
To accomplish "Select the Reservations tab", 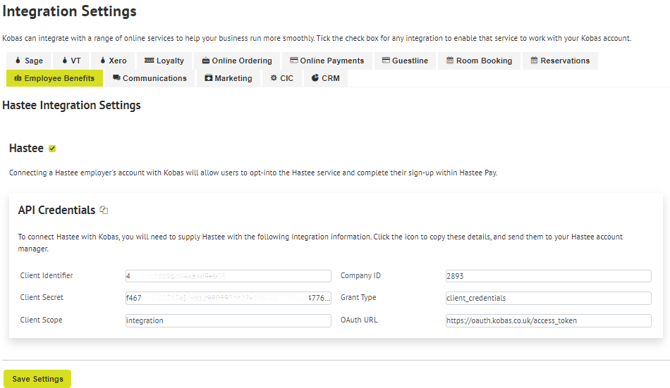I will 560,61.
